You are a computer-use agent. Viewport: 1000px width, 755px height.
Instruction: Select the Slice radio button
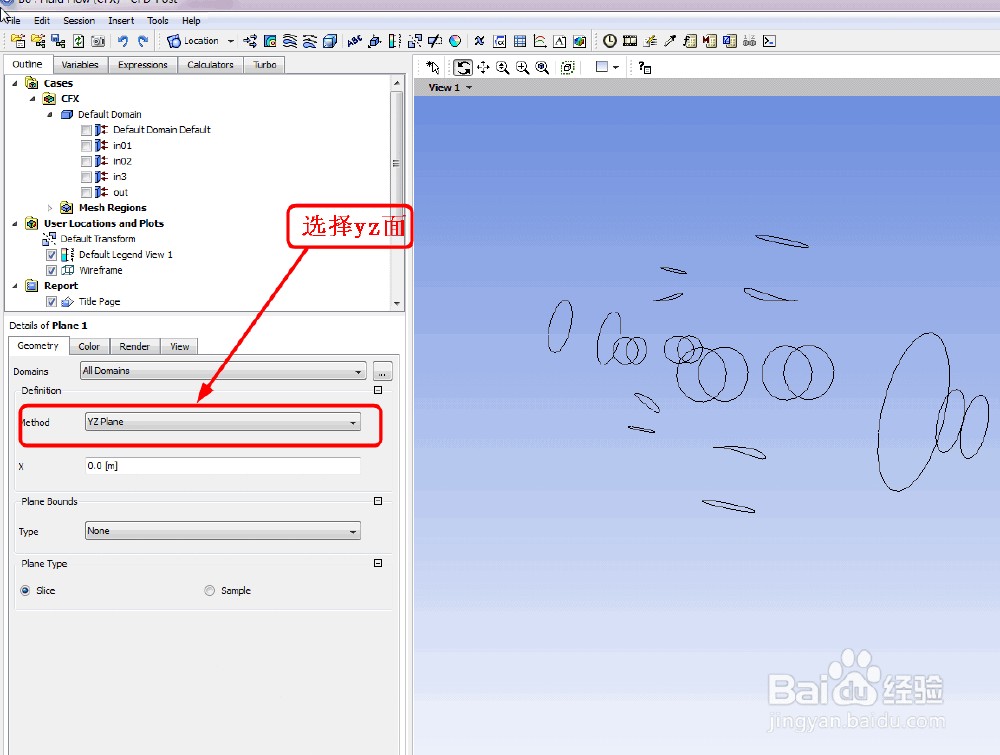[25, 590]
